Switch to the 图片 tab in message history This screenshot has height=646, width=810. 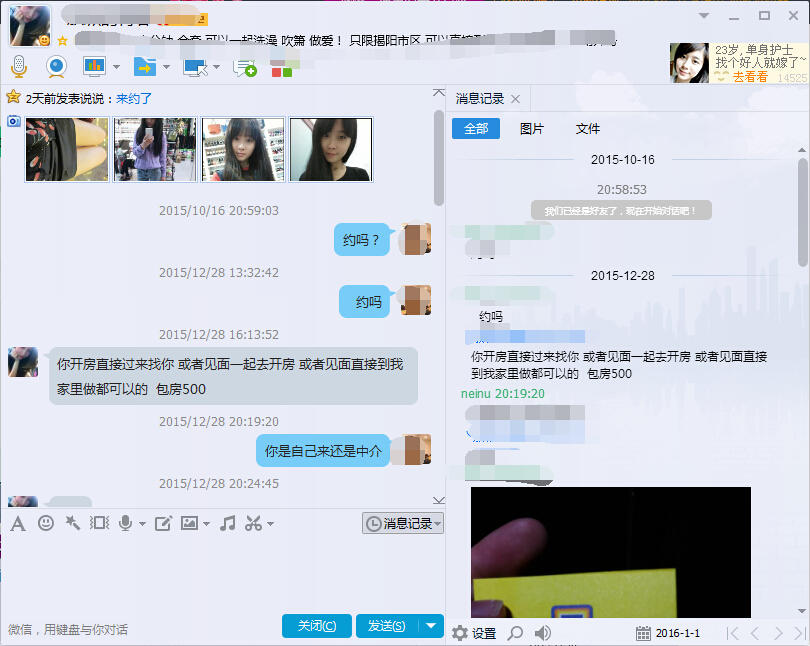pyautogui.click(x=532, y=129)
